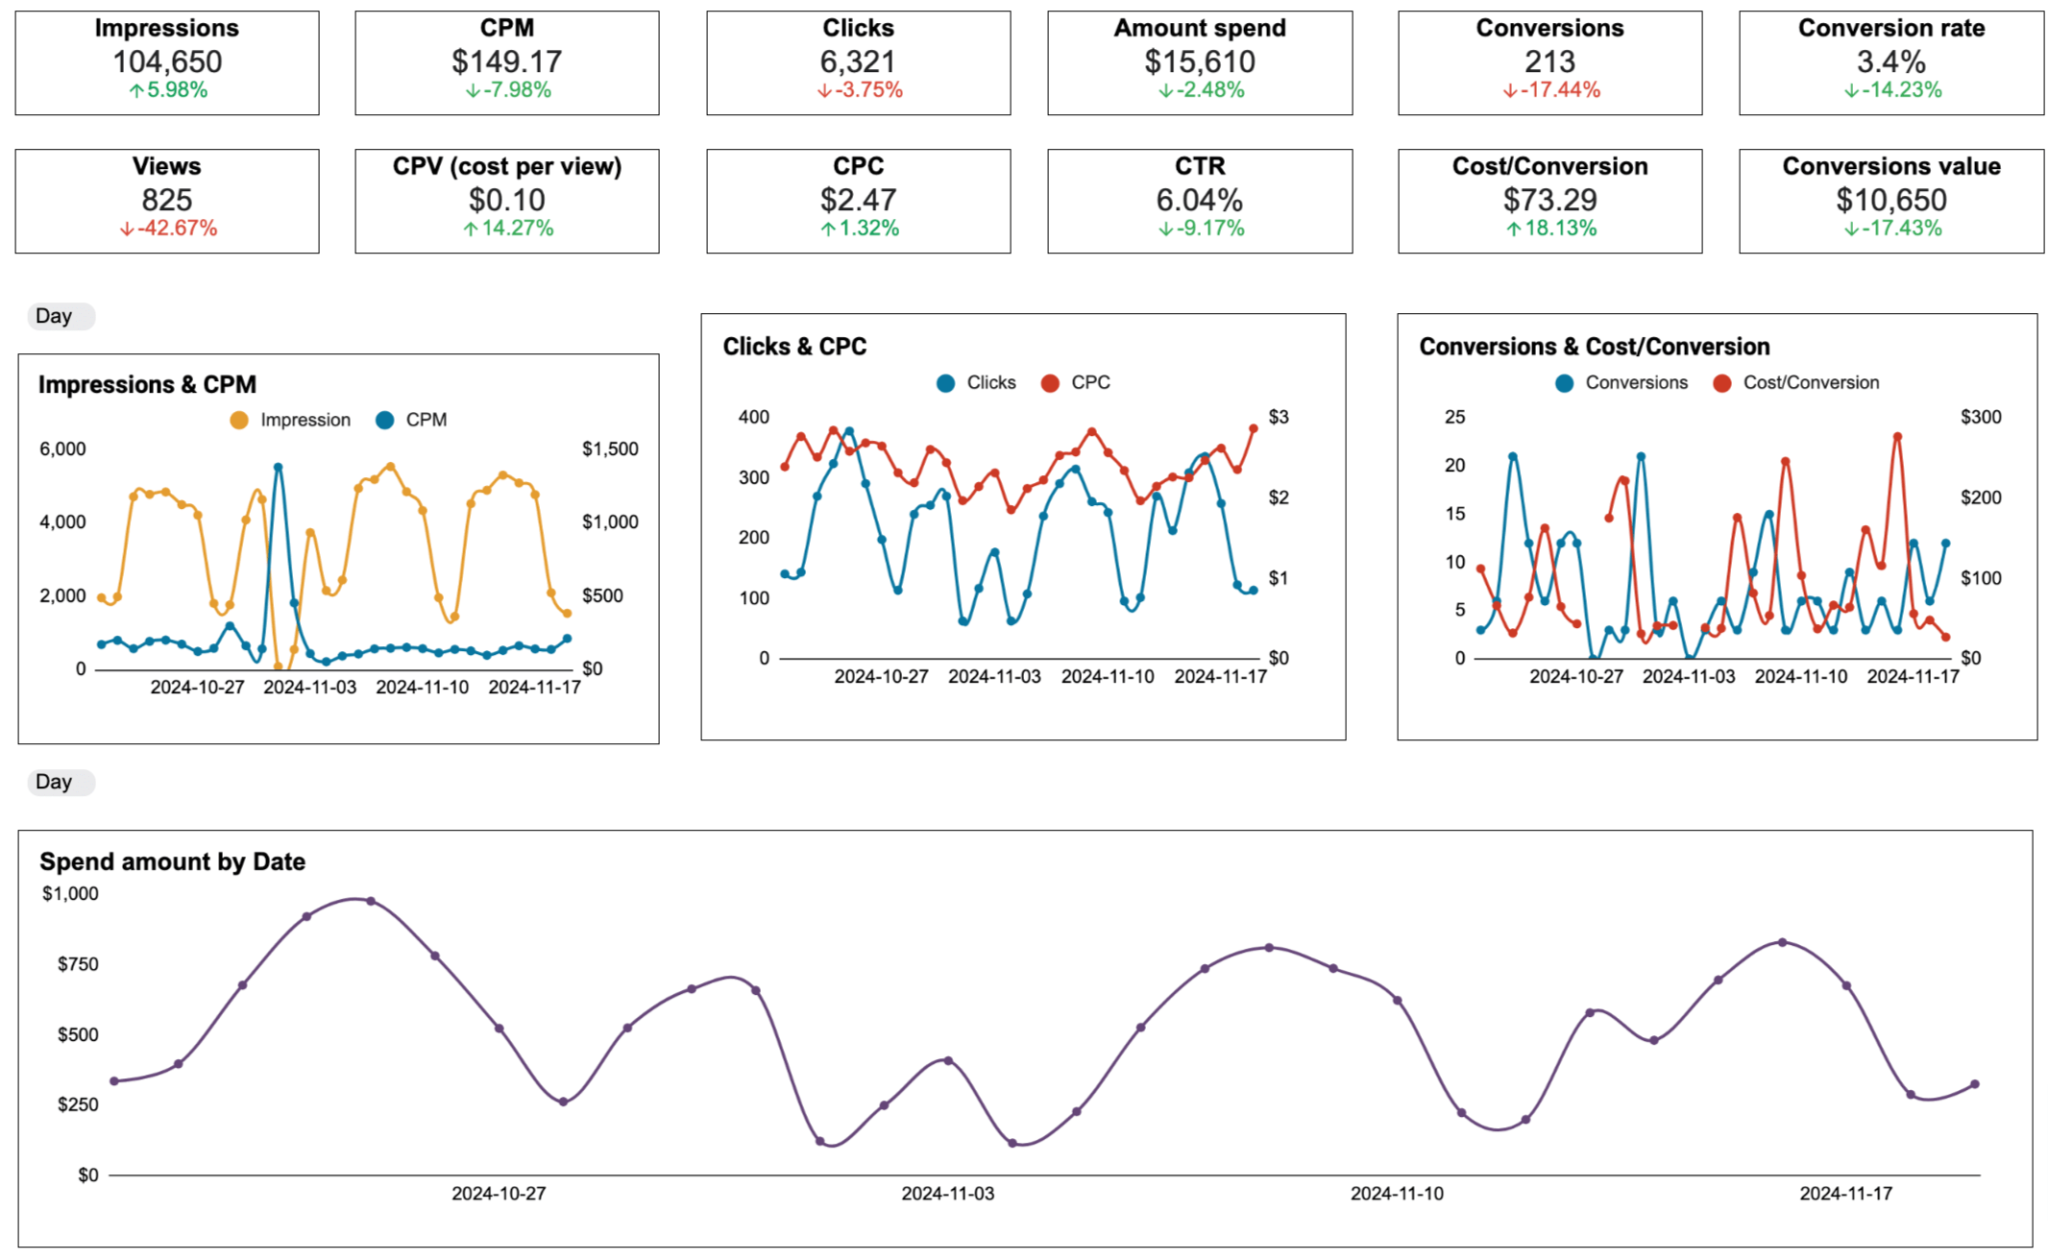Click the CTR scorecard

(1199, 200)
